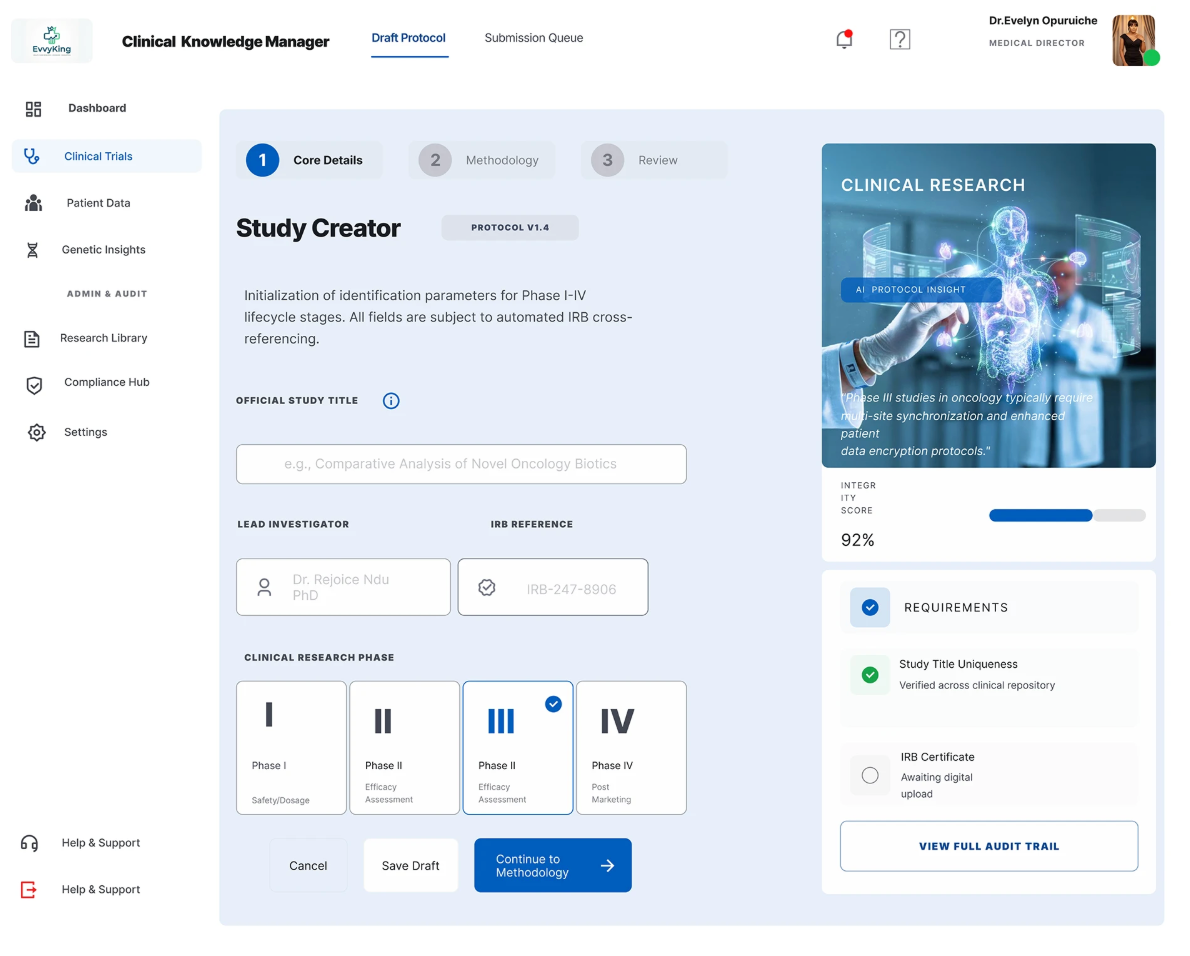The height and width of the screenshot is (956, 1190).
Task: Click the Dashboard grid icon
Action: 33,109
